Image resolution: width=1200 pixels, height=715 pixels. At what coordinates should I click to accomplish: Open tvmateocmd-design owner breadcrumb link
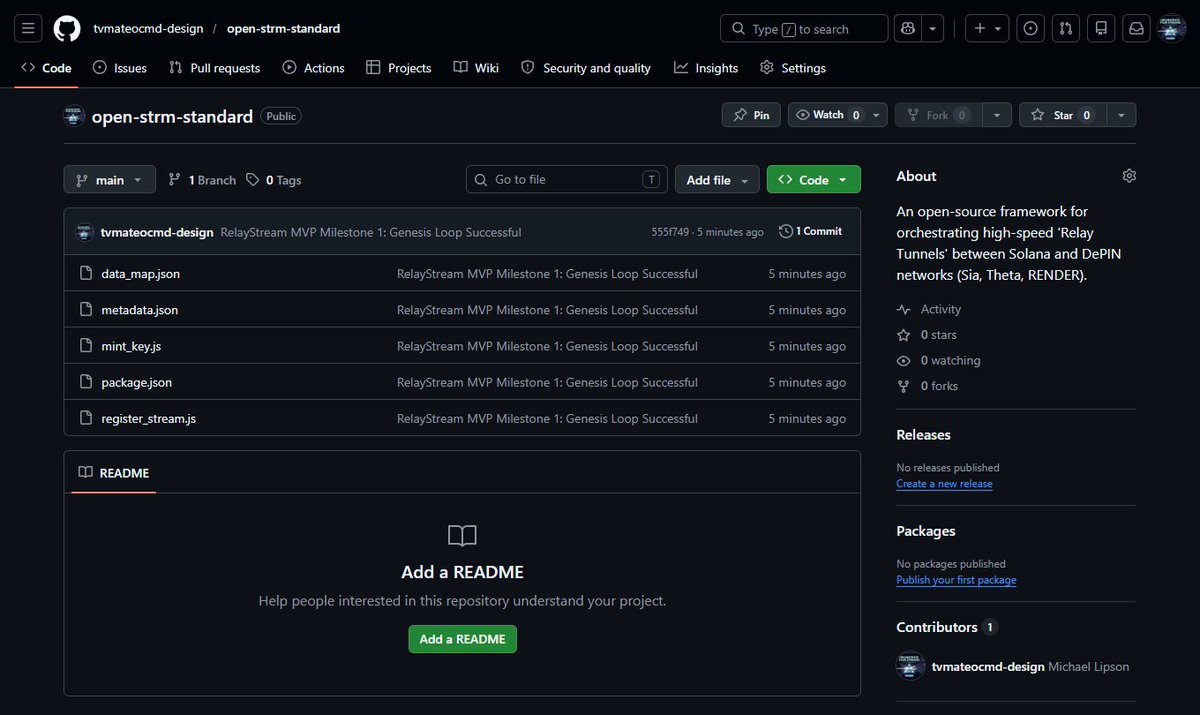coord(147,28)
